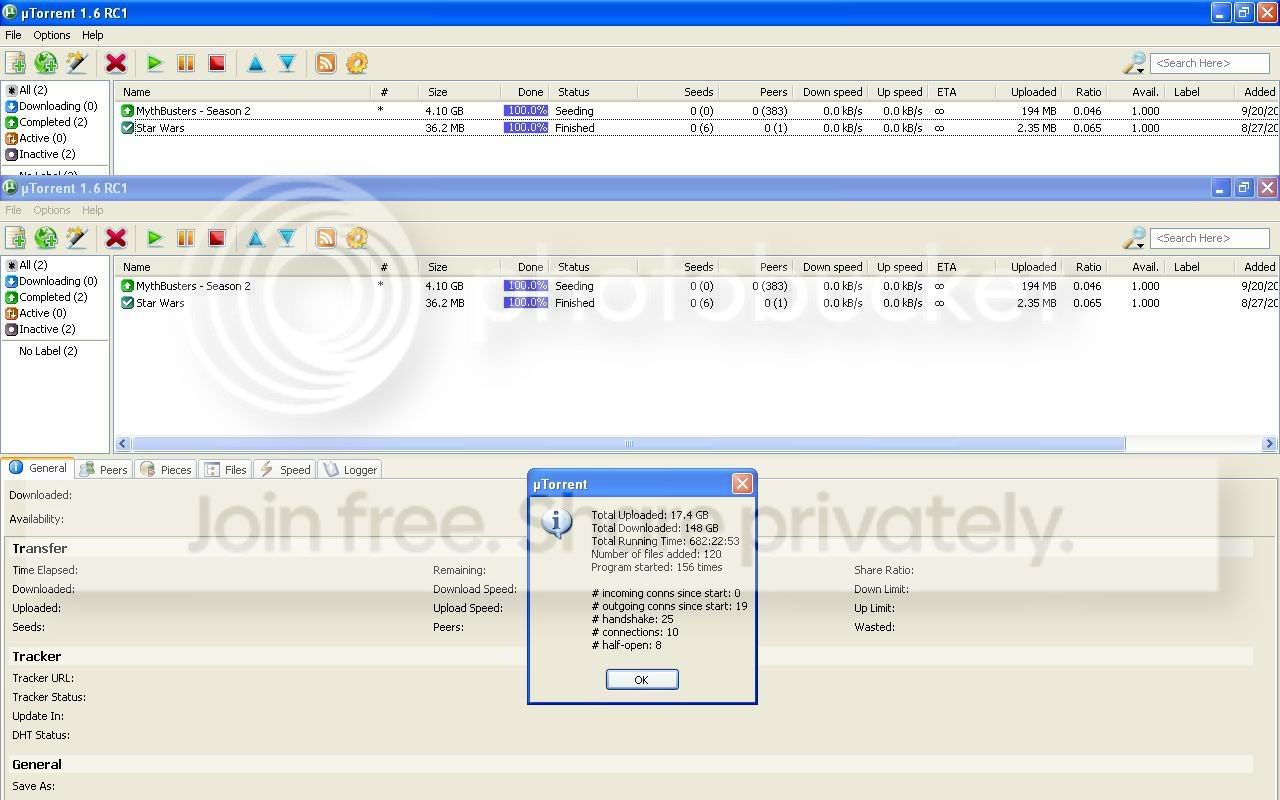
Task: Open the RSS Downloader icon
Action: pos(326,238)
